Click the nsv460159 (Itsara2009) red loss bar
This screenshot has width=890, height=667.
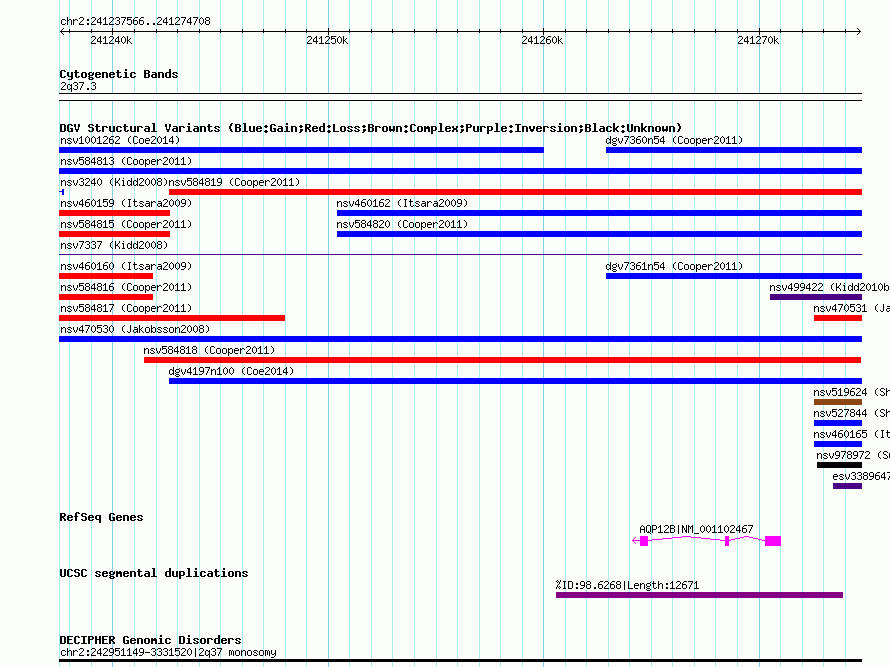(115, 213)
